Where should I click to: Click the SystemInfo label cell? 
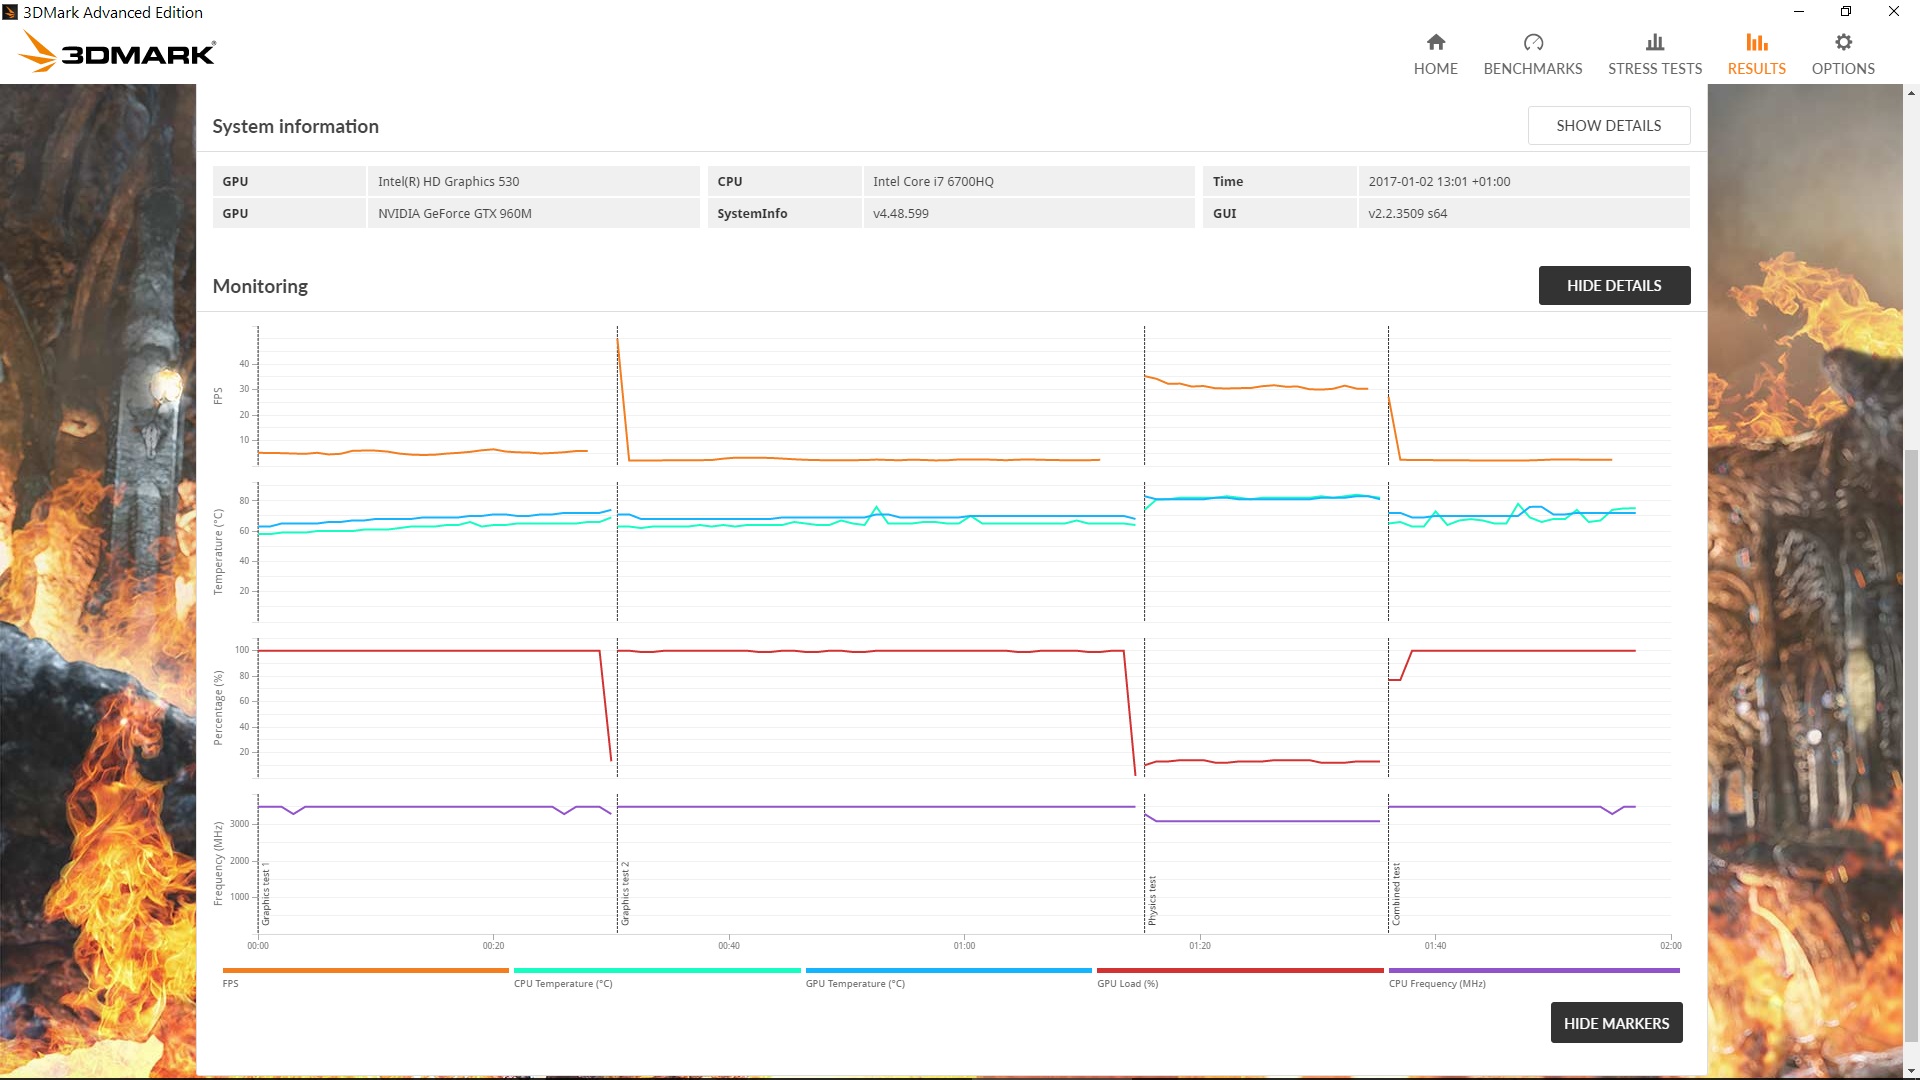click(x=785, y=214)
